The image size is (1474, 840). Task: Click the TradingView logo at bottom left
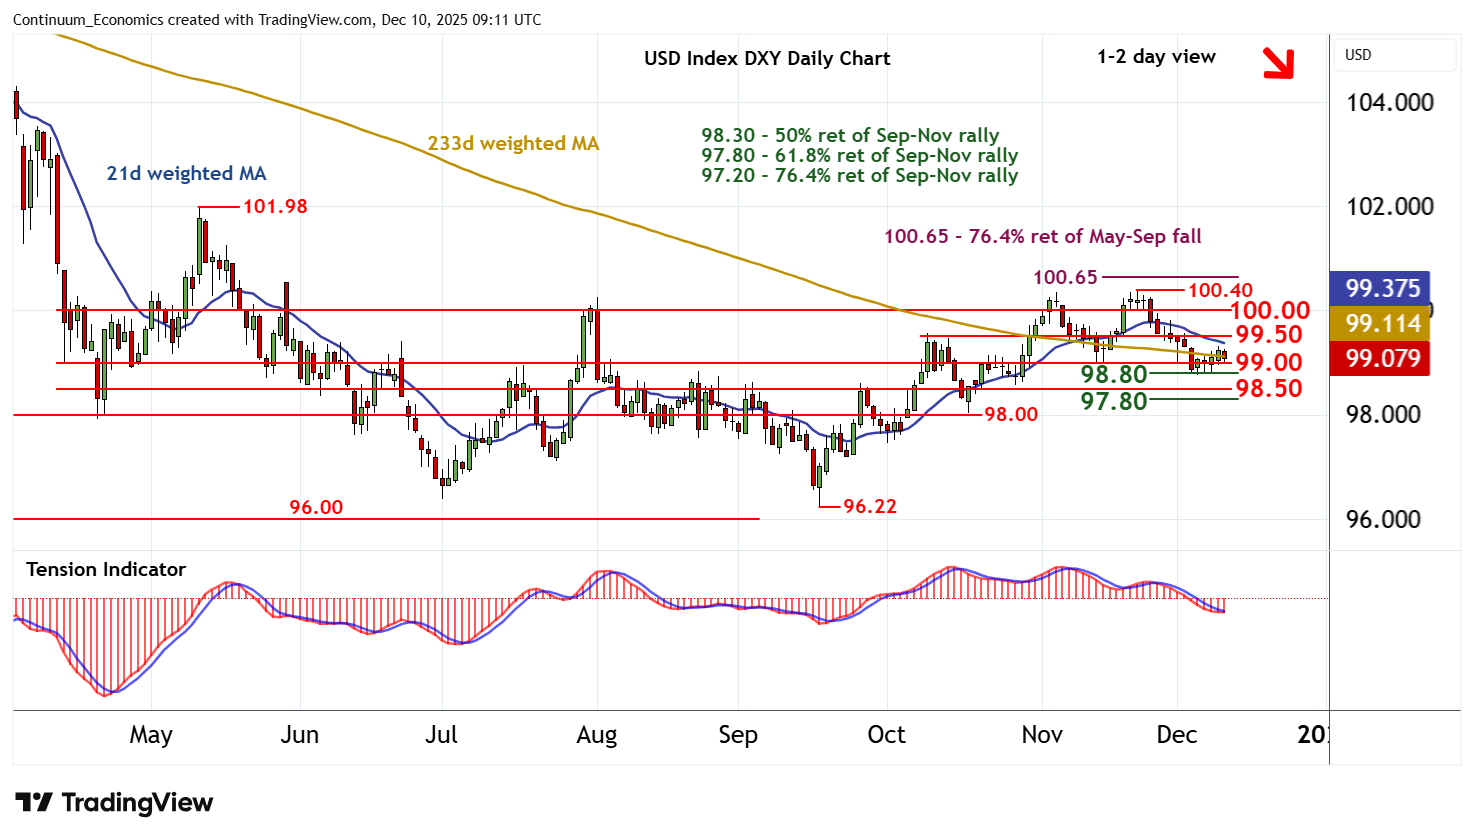114,803
